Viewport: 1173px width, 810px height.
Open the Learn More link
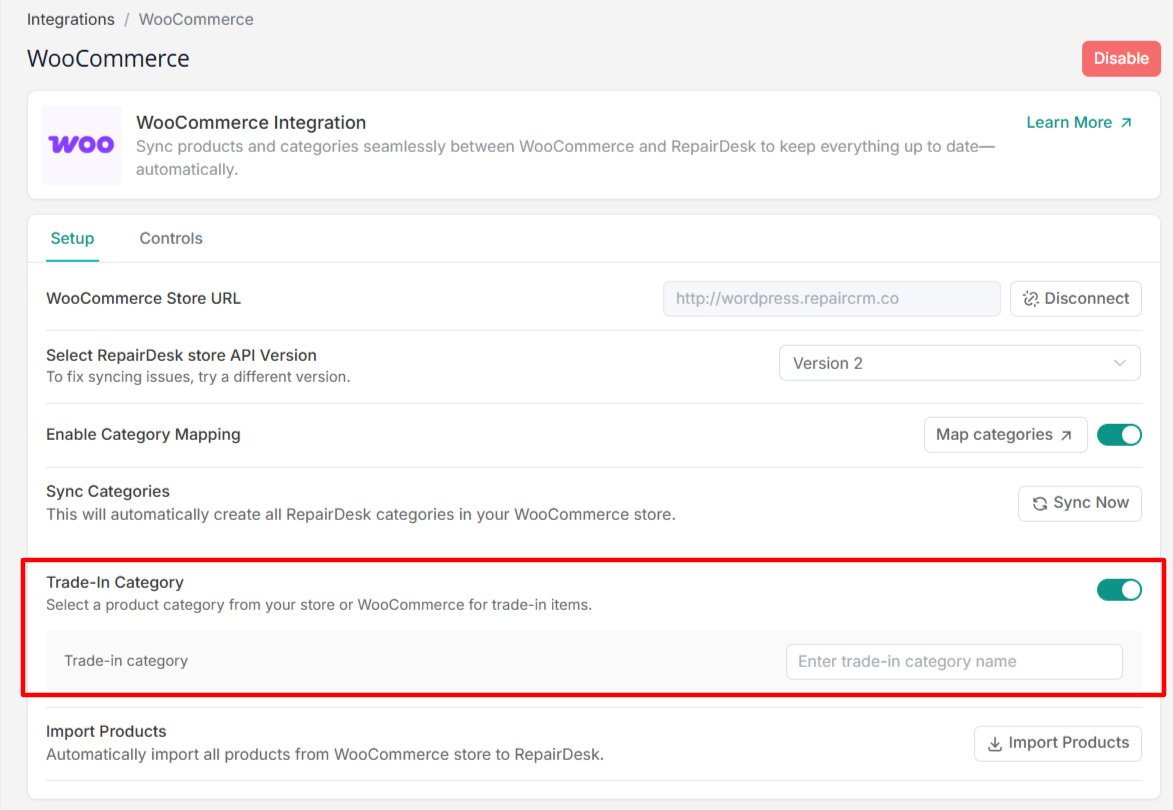1069,123
